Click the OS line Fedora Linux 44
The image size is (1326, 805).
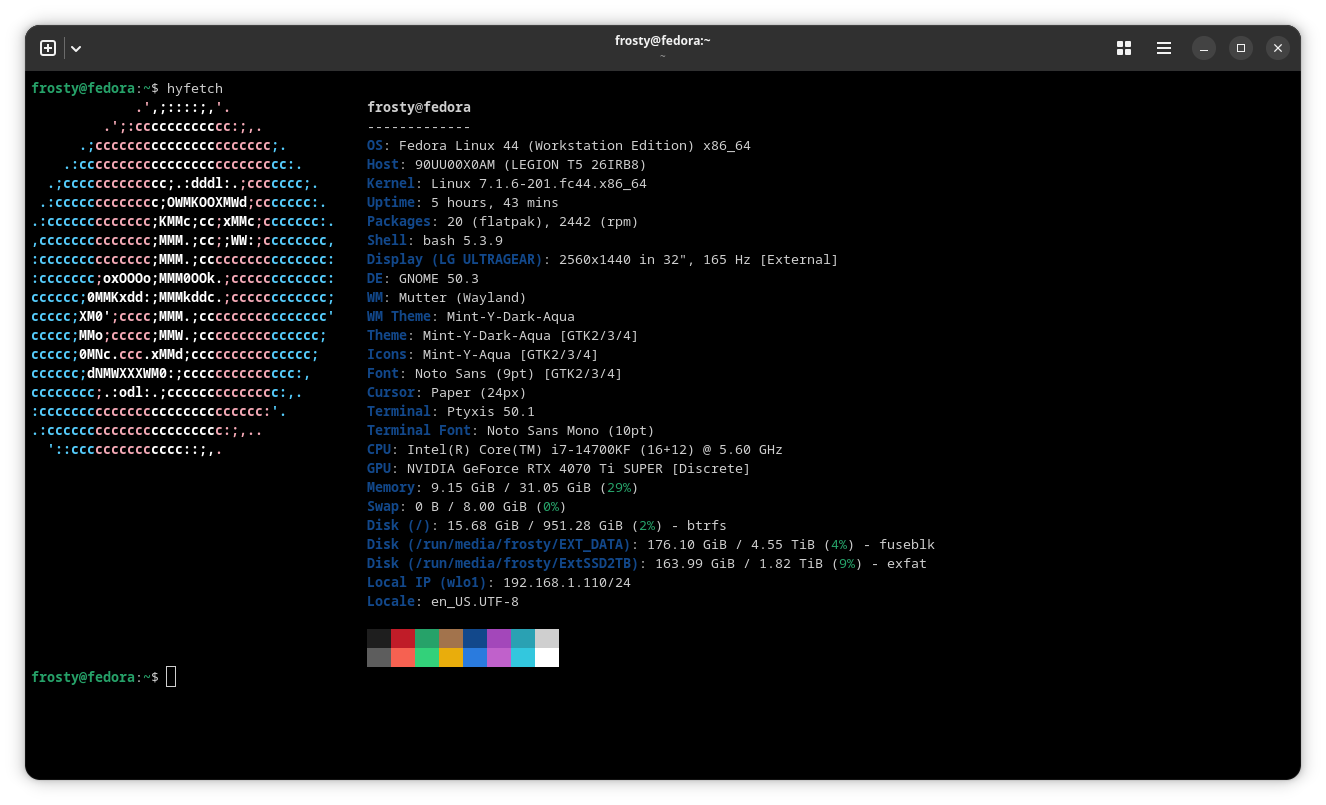(x=559, y=145)
